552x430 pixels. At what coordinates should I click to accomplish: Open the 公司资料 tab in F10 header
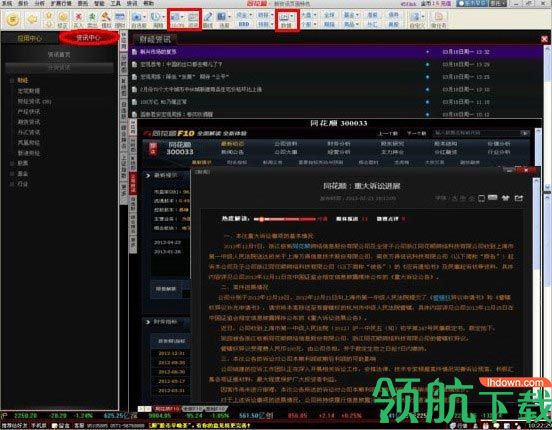[286, 144]
